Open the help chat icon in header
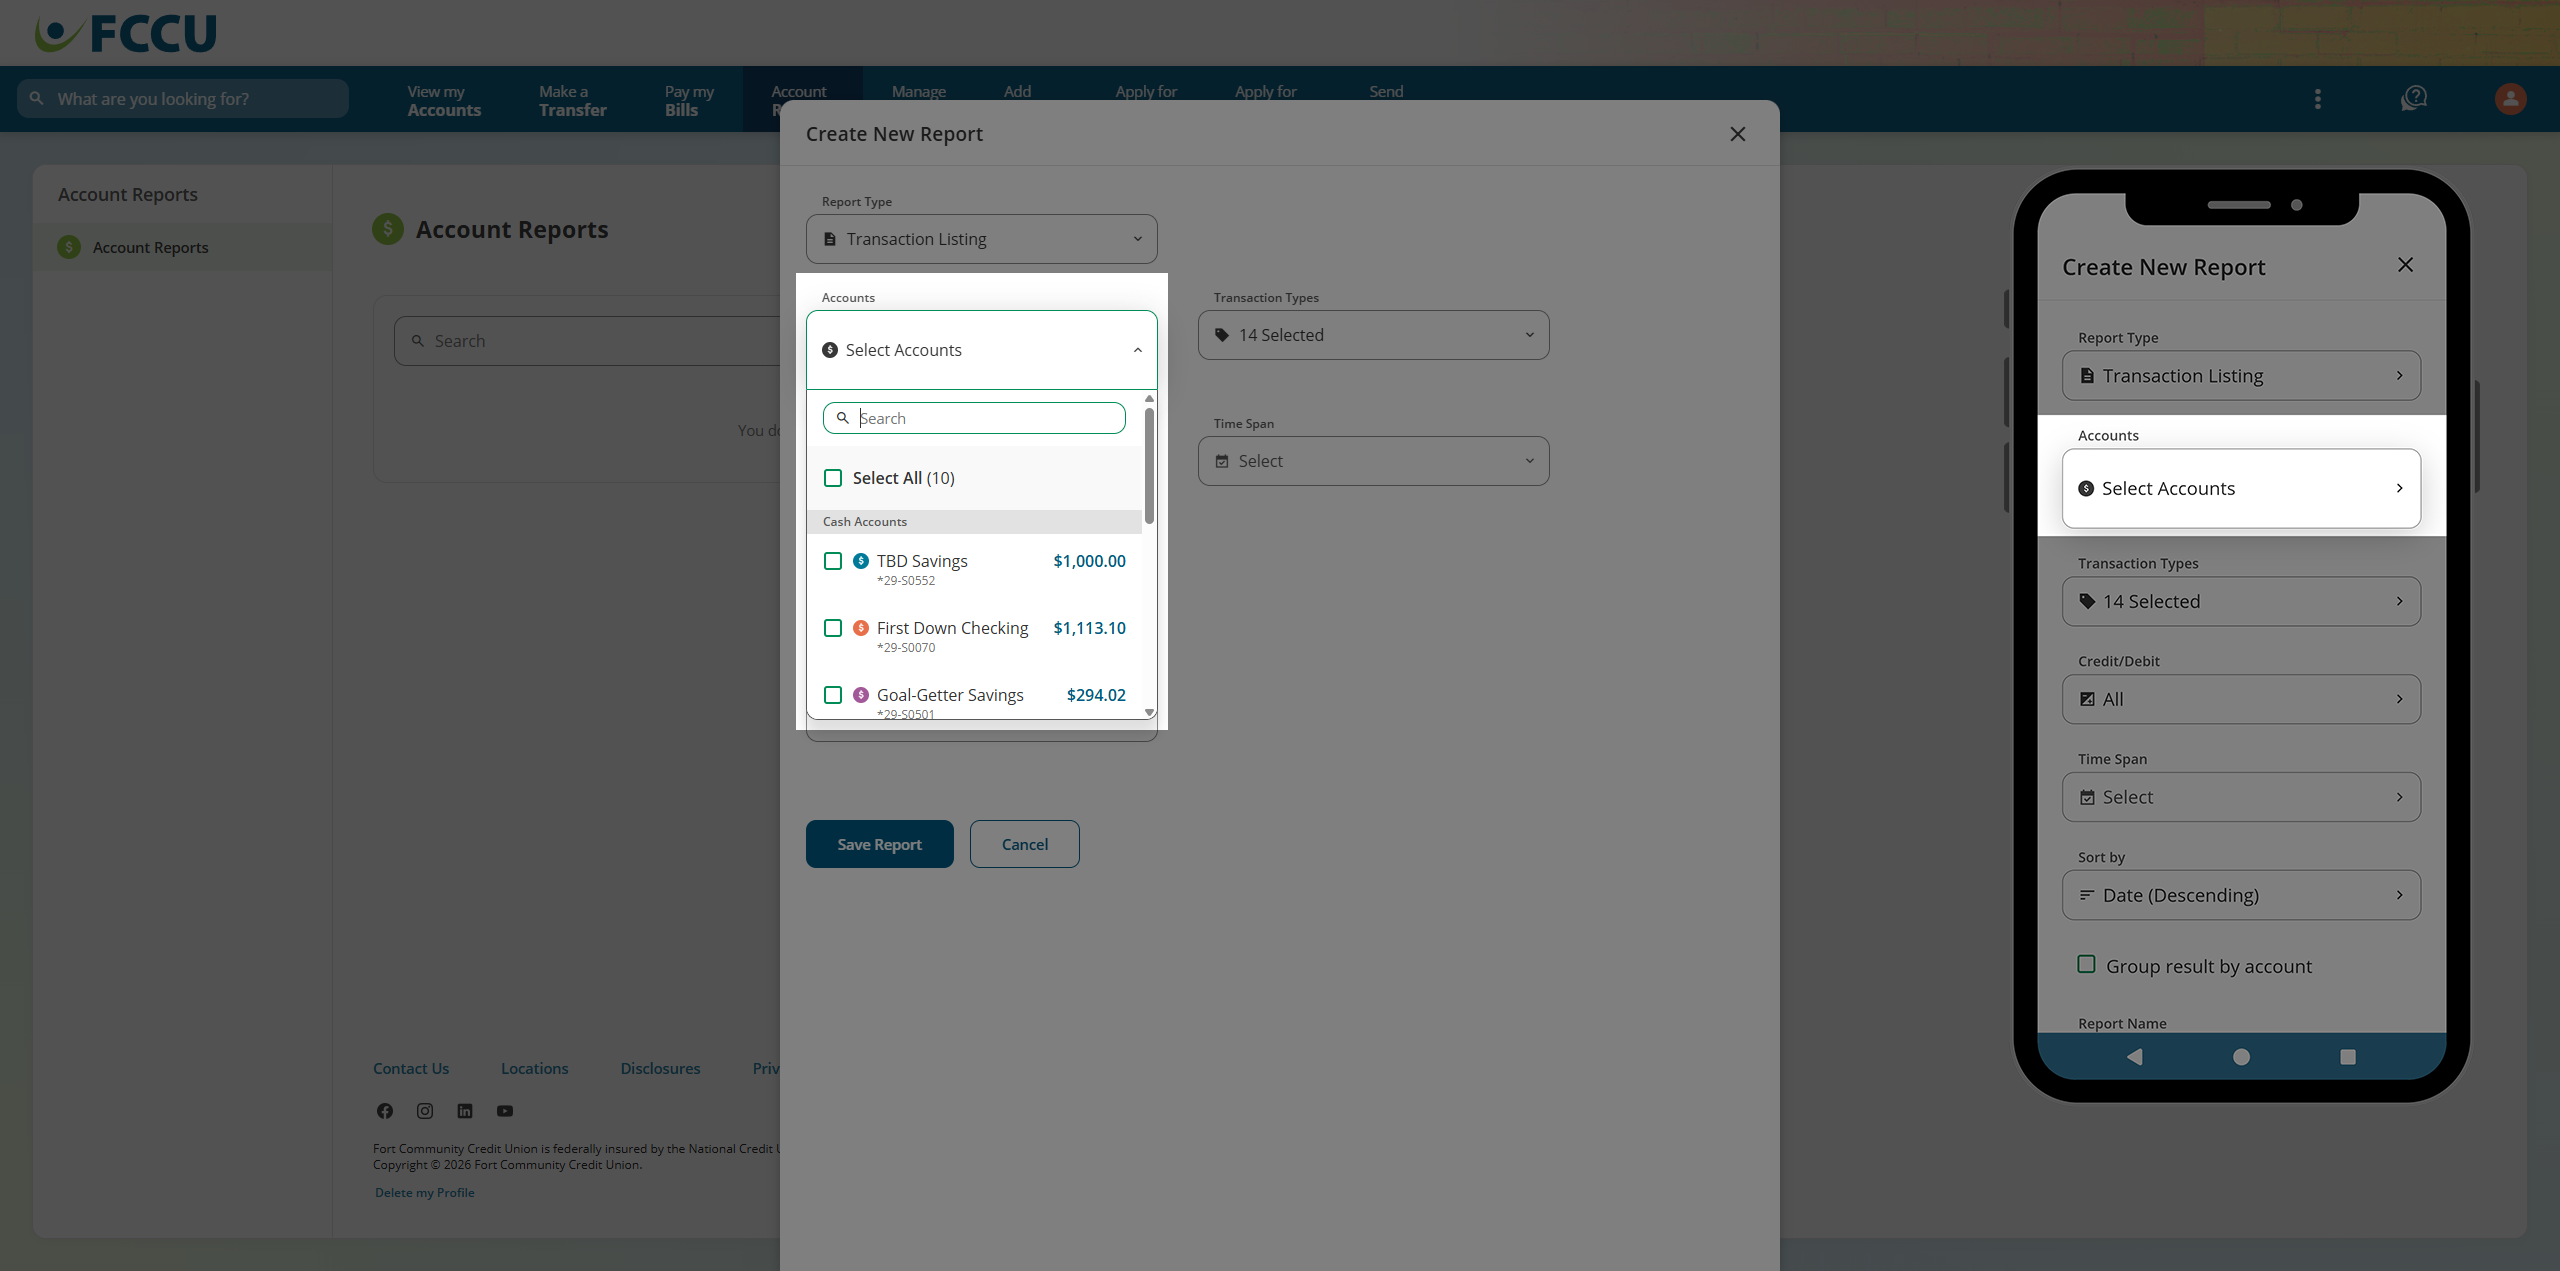 (2413, 99)
